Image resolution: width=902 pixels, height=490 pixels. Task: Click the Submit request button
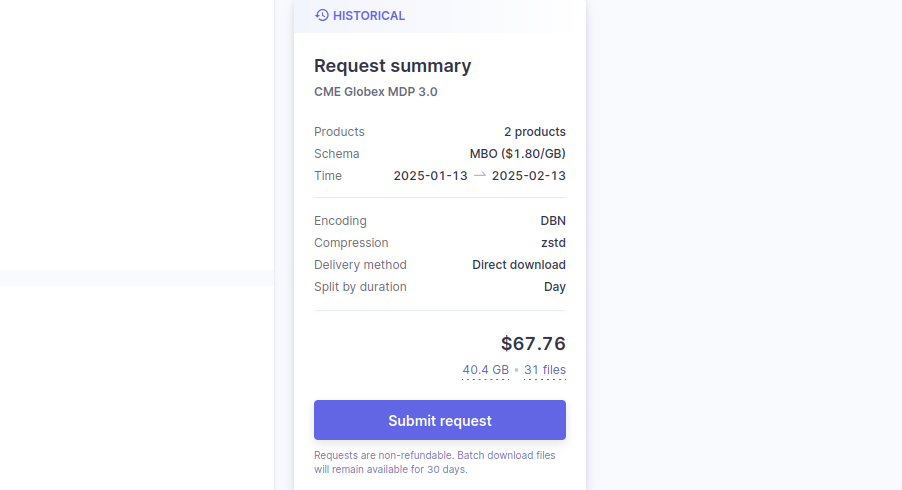click(x=440, y=420)
